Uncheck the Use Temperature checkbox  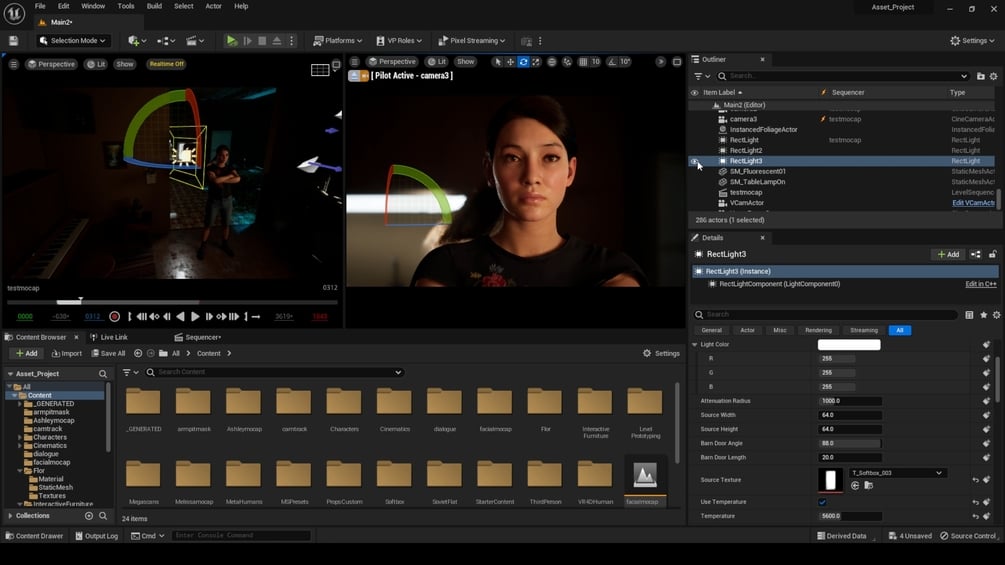pos(822,502)
